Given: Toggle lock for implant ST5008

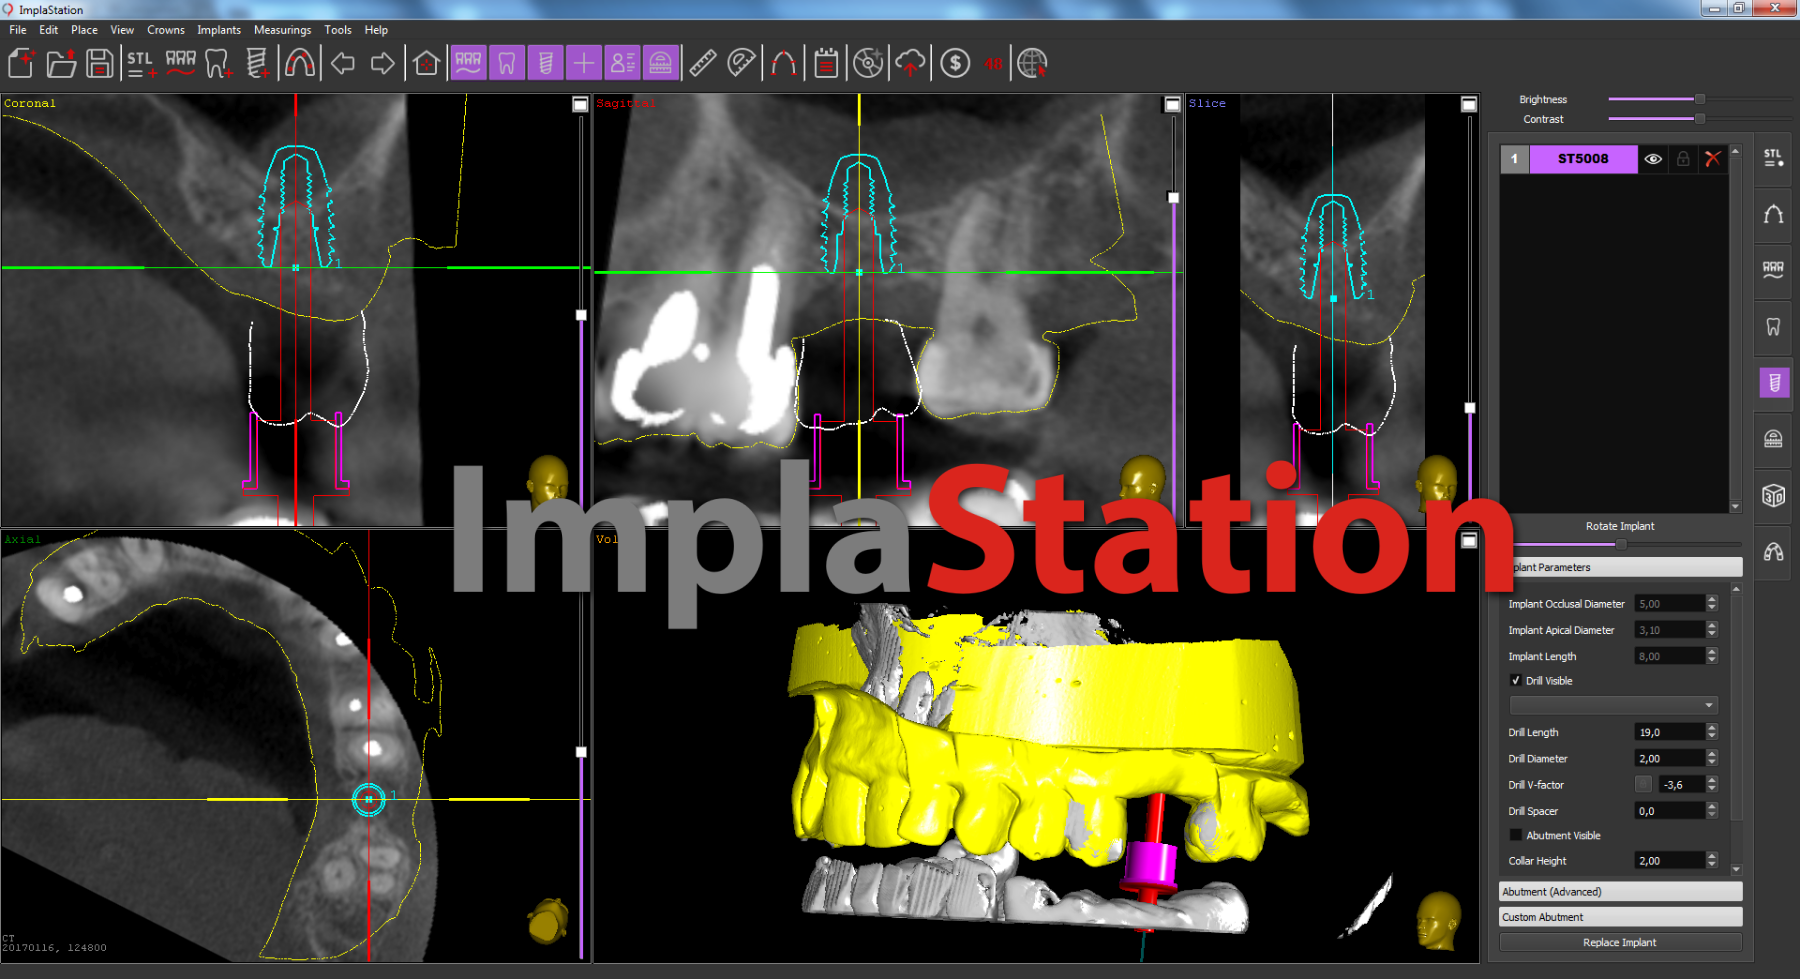Looking at the screenshot, I should click(1683, 159).
